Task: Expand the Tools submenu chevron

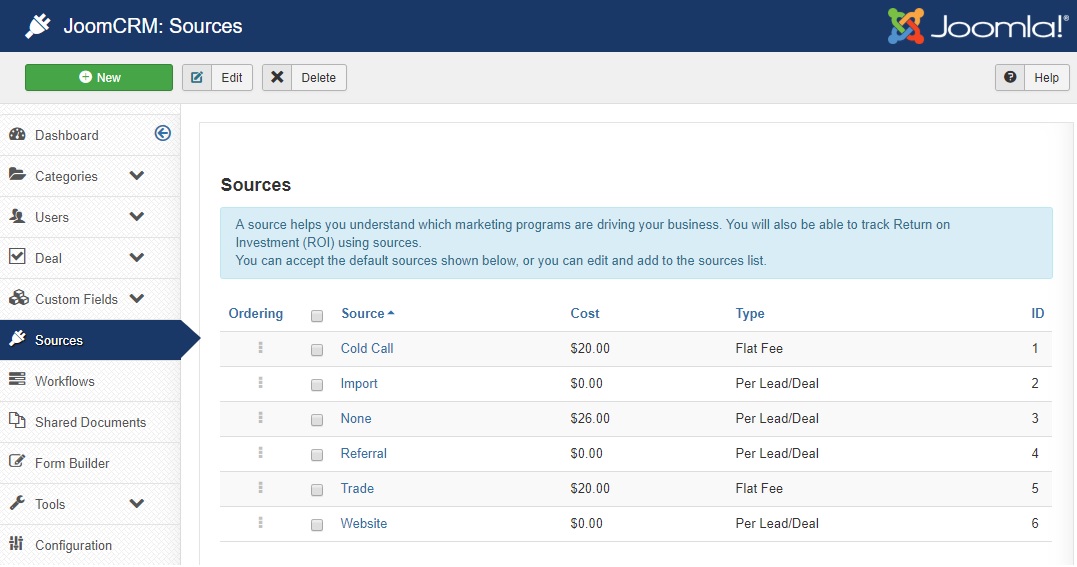Action: pos(137,503)
